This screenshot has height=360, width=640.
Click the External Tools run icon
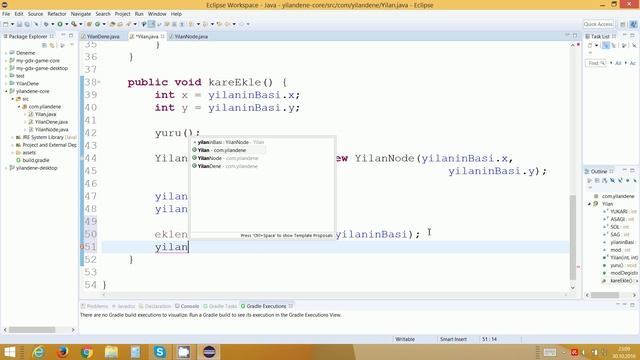point(74,24)
